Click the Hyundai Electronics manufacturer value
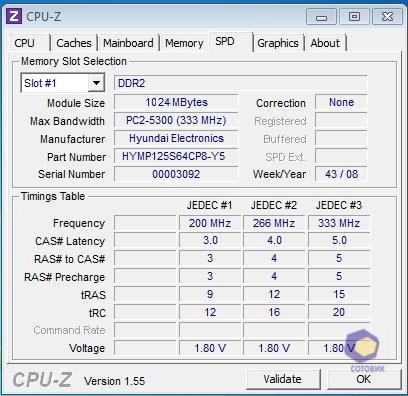 176,138
